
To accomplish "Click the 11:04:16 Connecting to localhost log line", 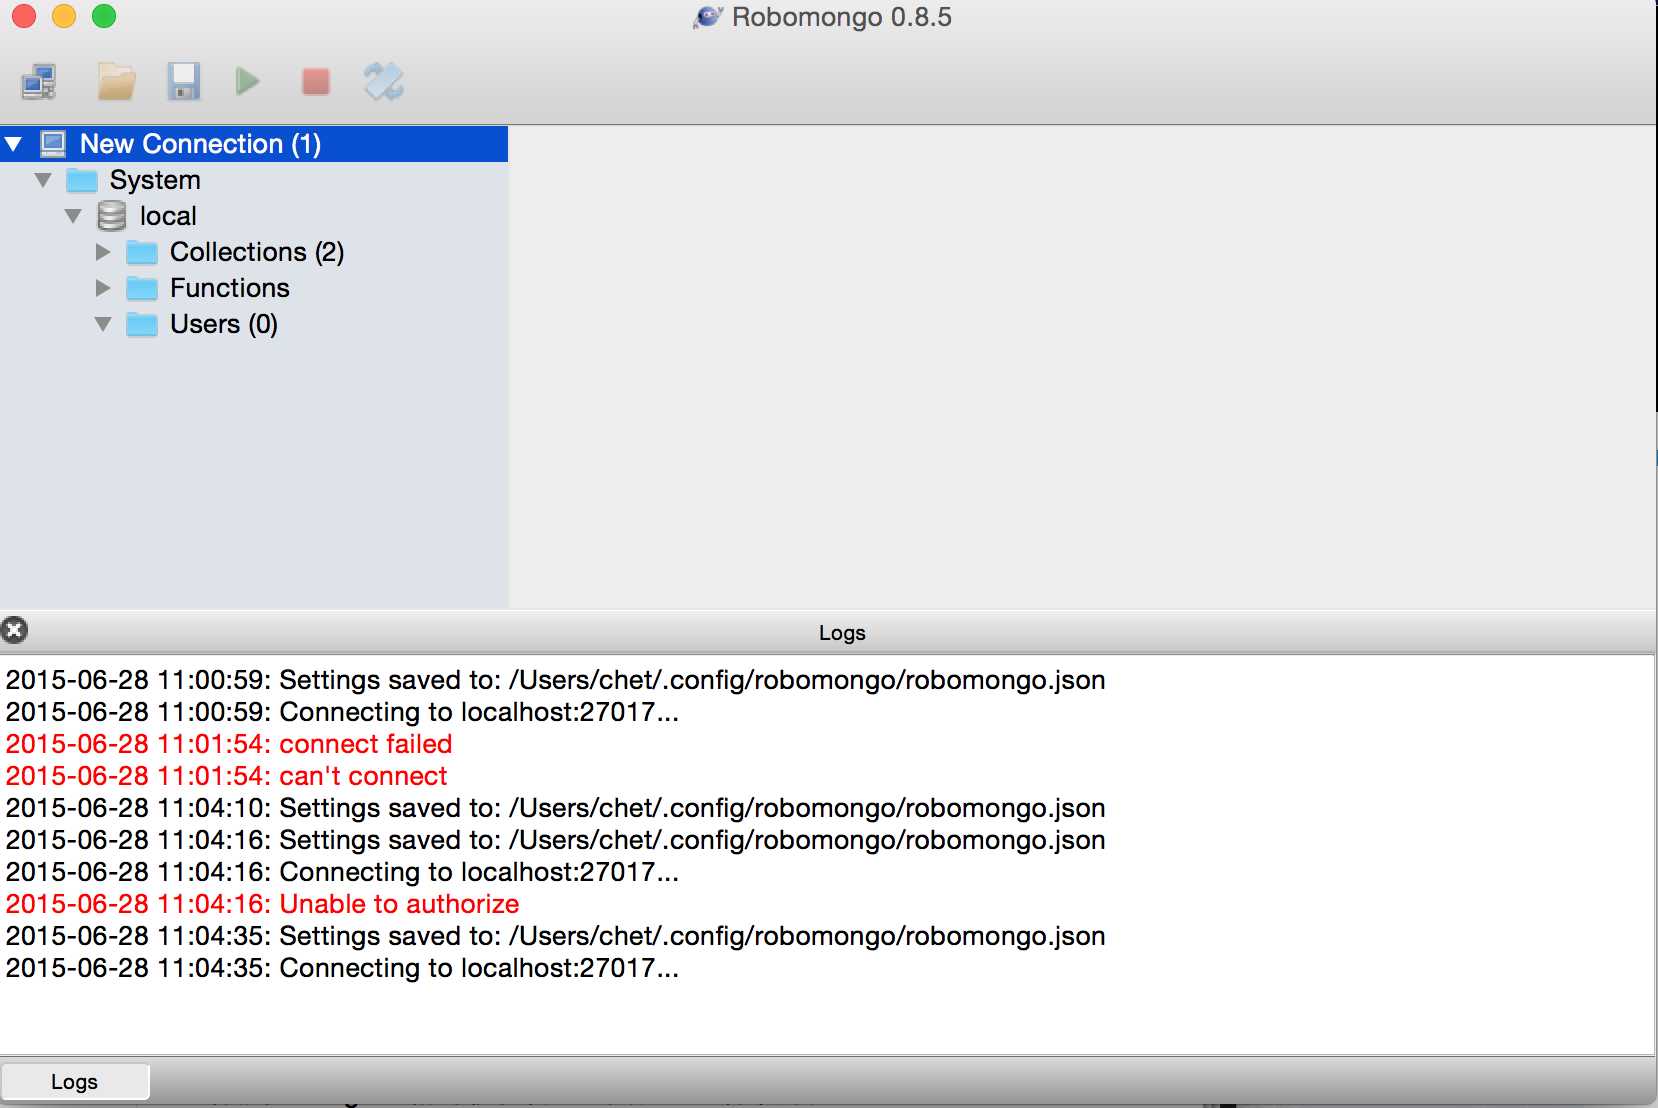I will point(342,872).
